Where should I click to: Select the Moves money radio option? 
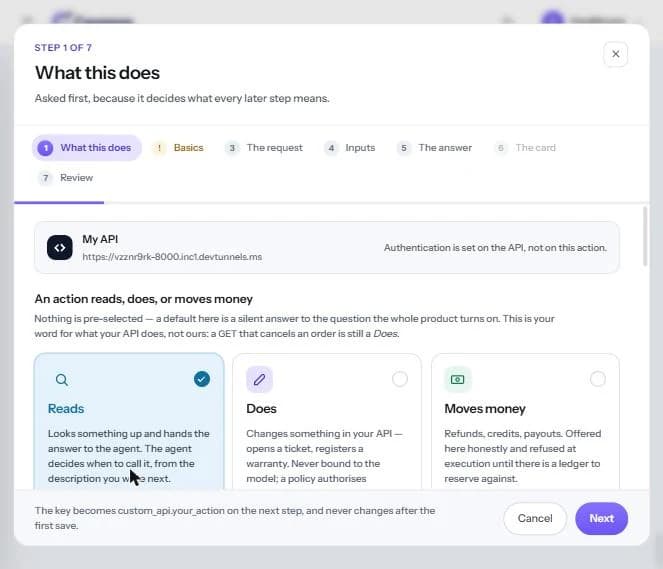click(x=597, y=379)
